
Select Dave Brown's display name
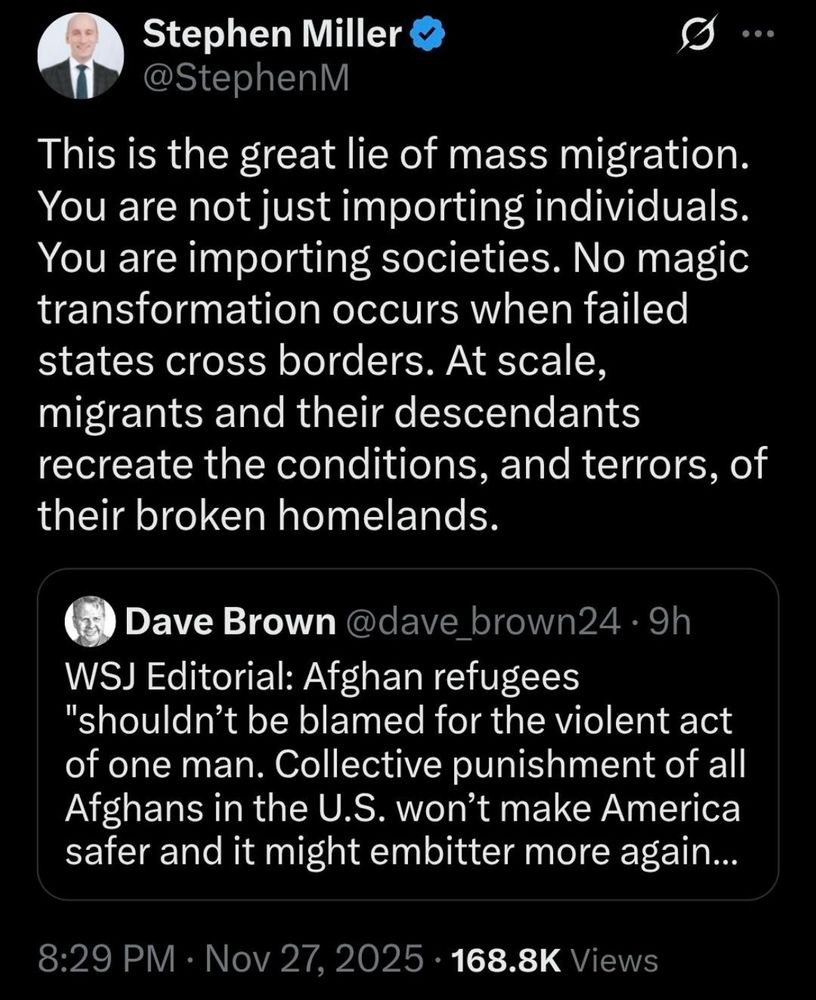228,620
